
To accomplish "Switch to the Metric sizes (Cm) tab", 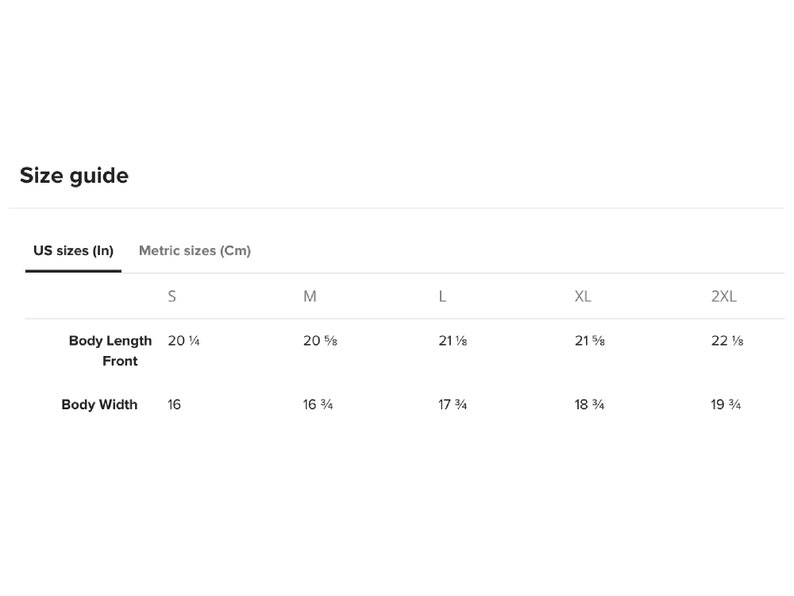I will (194, 251).
